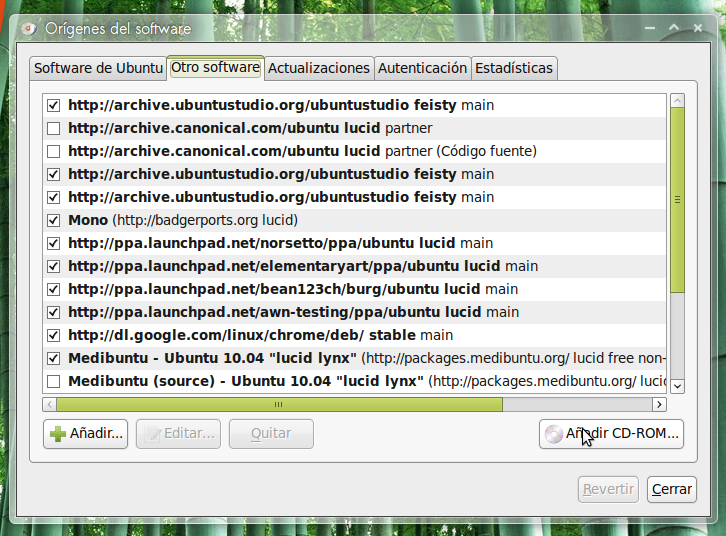Uncheck the first ubuntustudio feisty main source

54,106
